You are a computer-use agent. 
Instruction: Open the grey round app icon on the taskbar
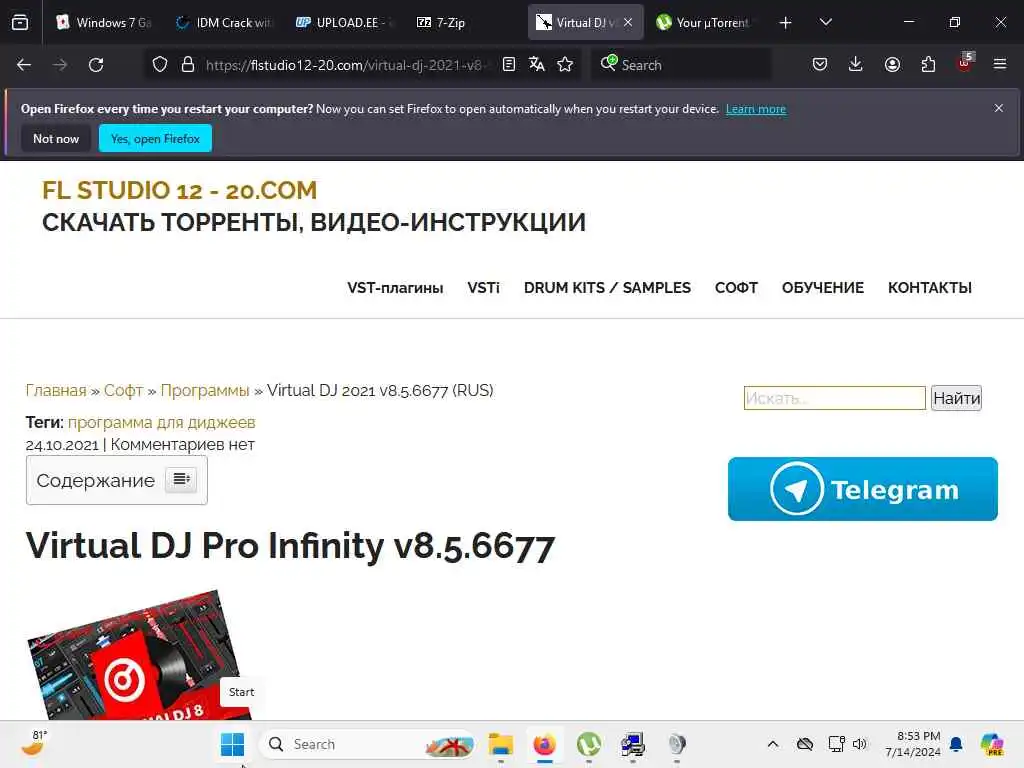(677, 744)
